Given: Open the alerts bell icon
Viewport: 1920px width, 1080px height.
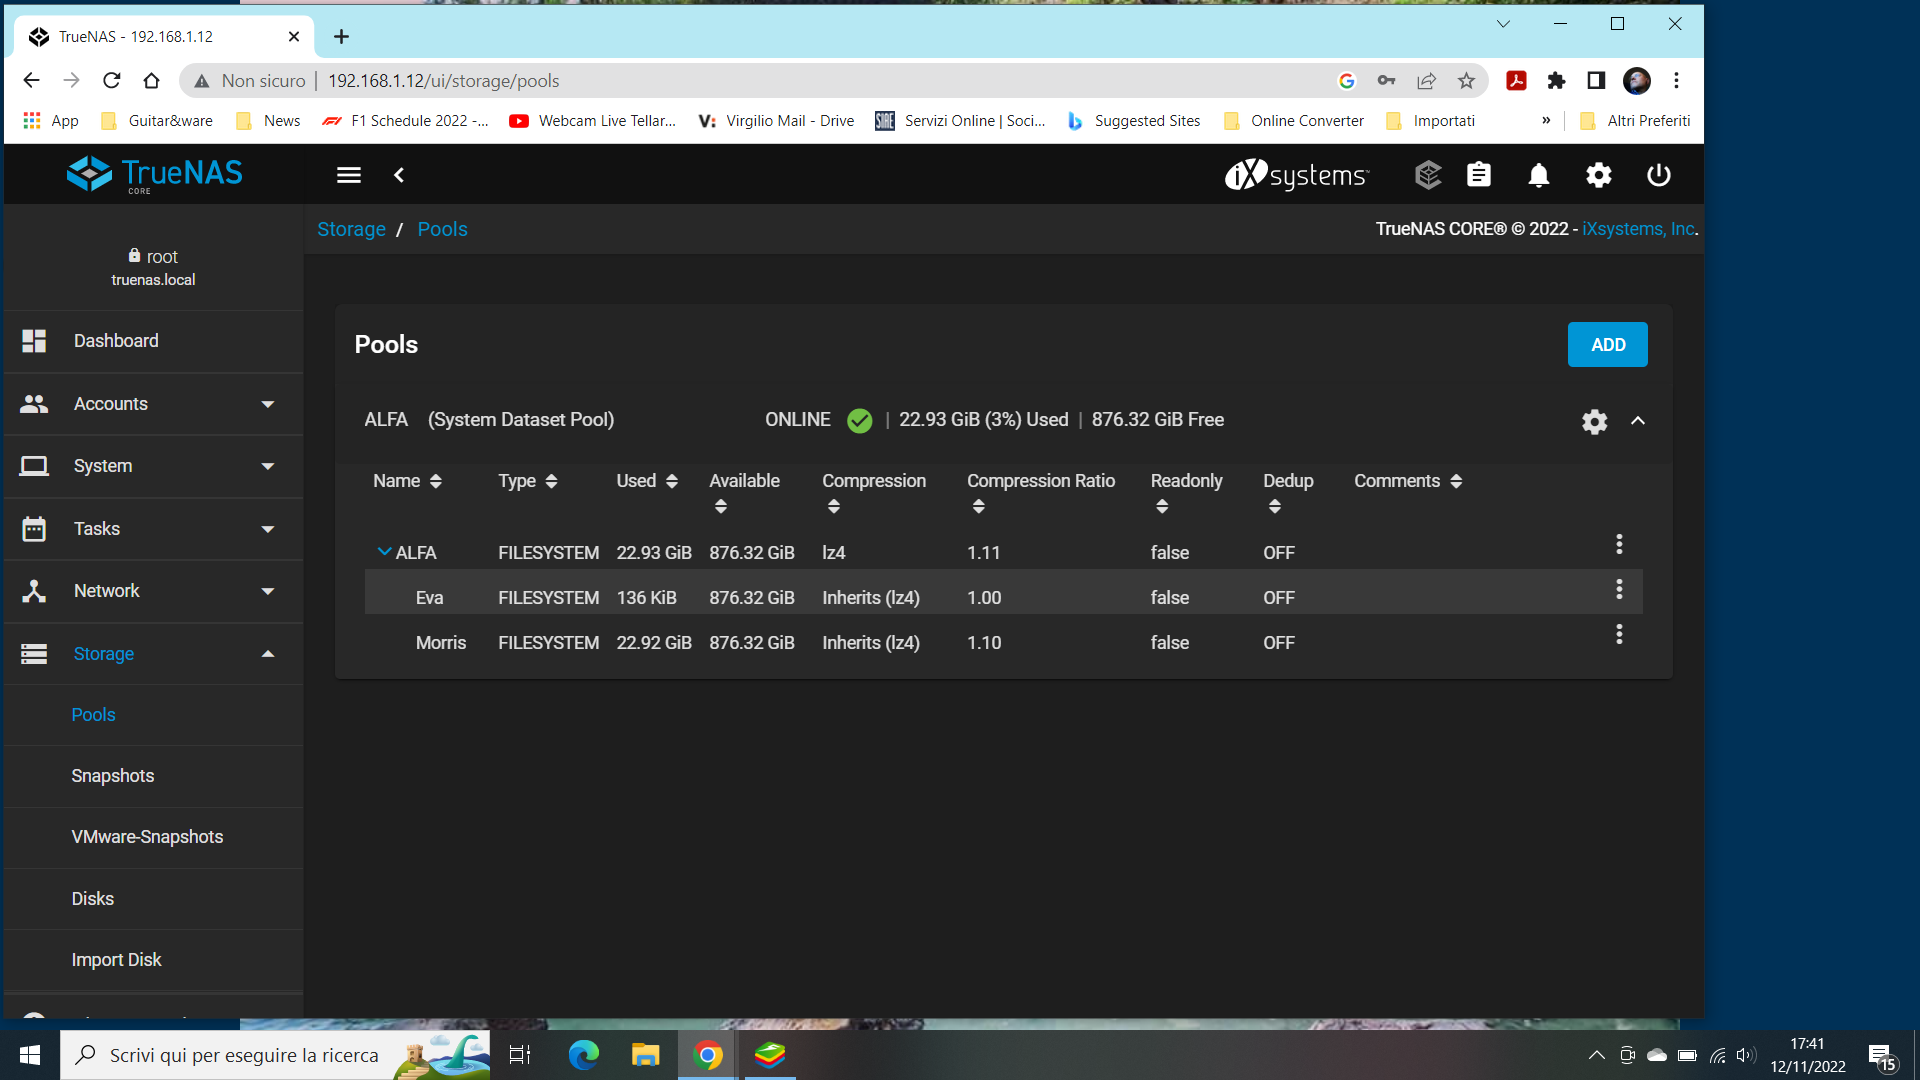Looking at the screenshot, I should [1538, 175].
